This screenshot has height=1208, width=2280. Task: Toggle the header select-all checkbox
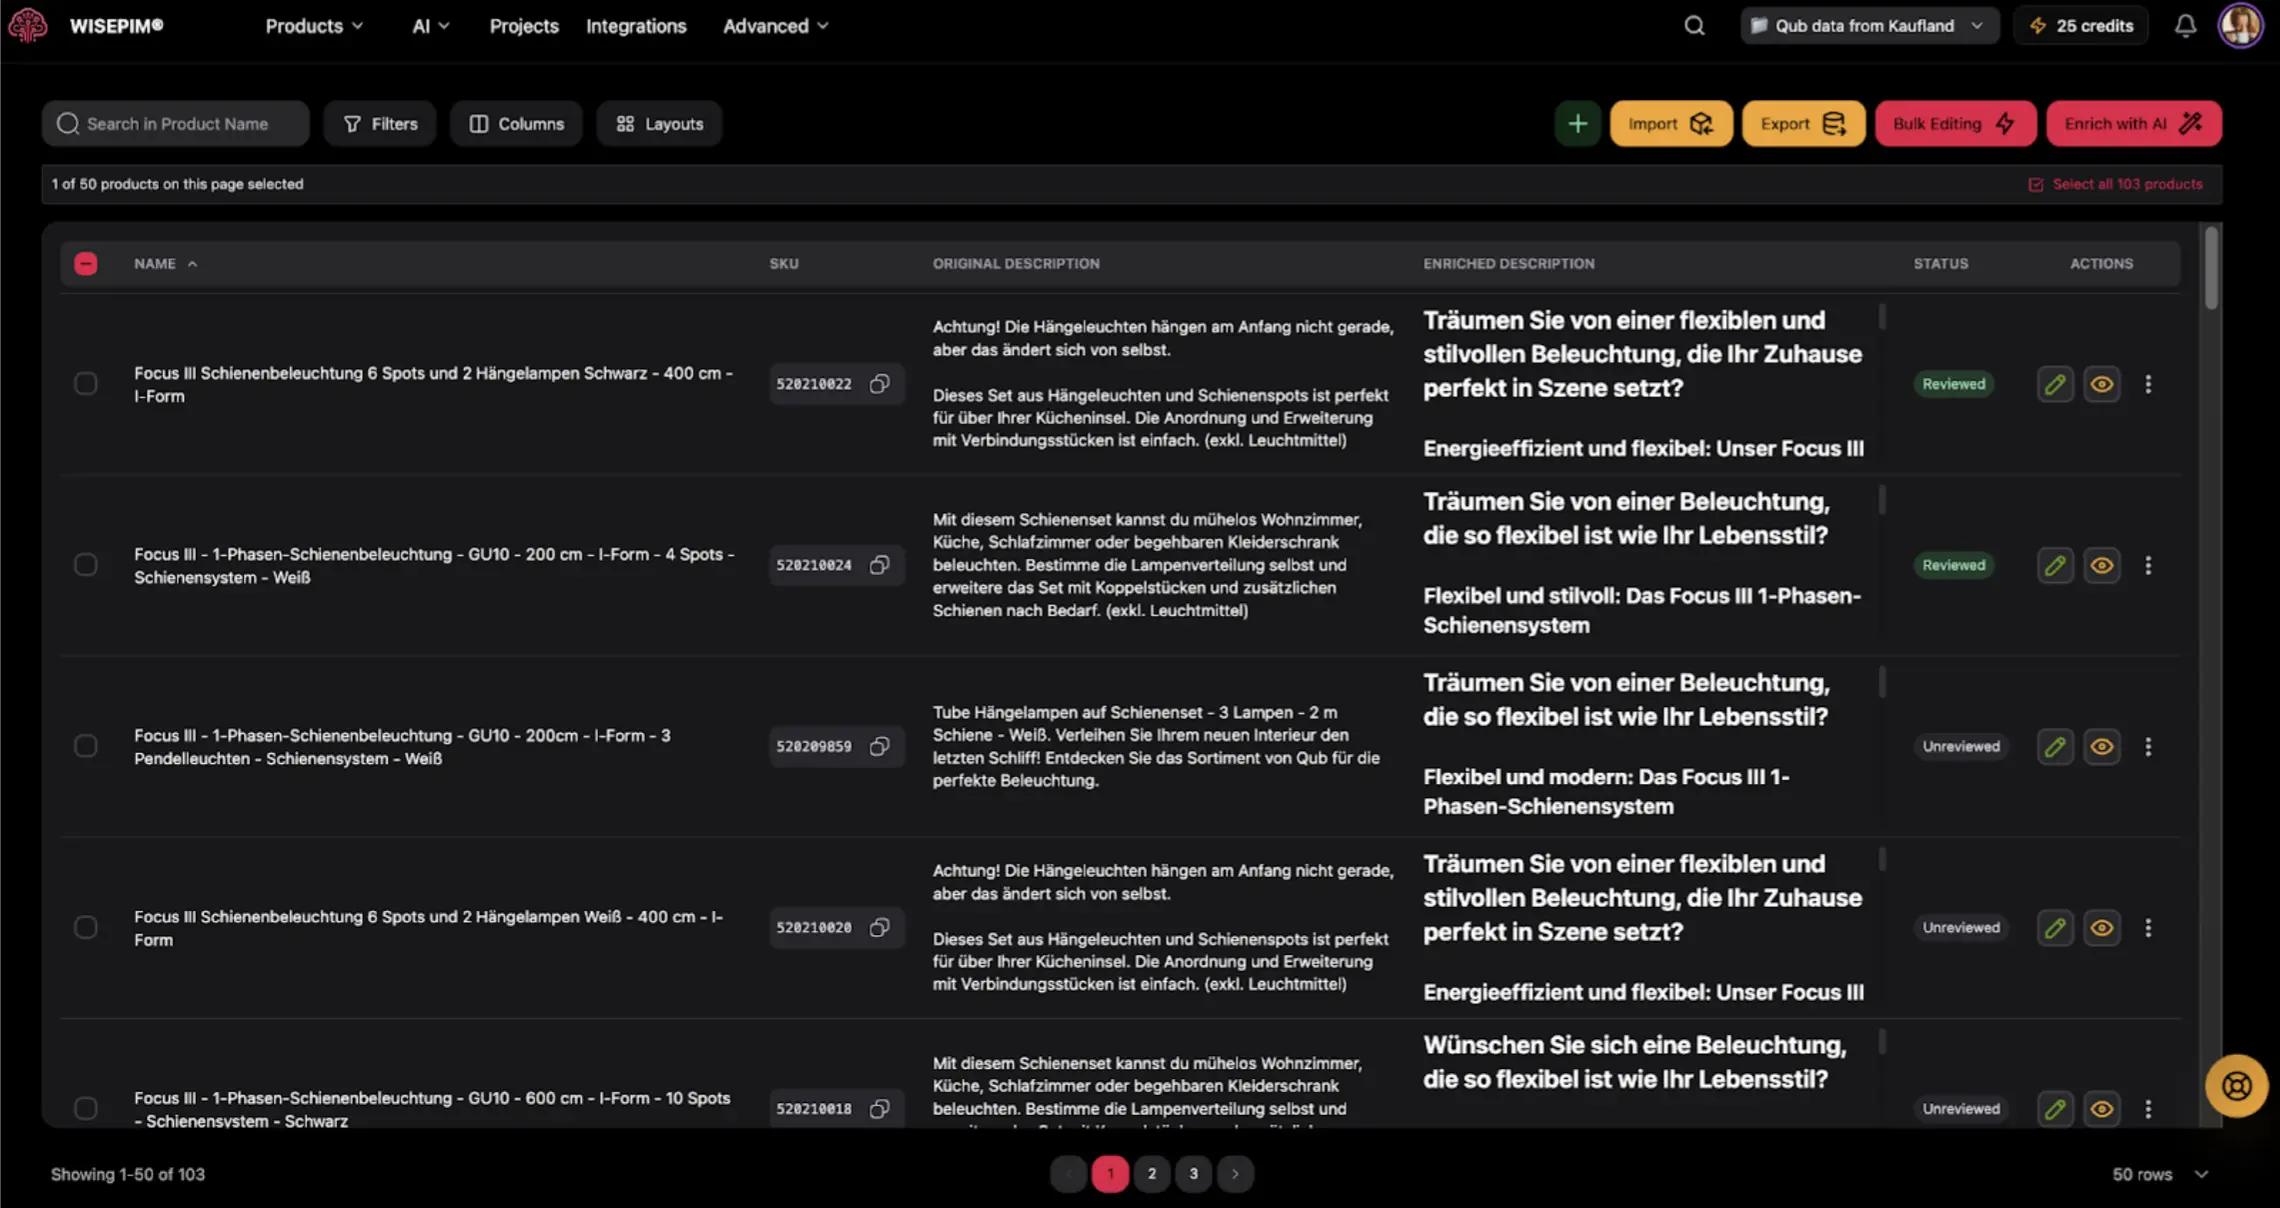click(86, 264)
